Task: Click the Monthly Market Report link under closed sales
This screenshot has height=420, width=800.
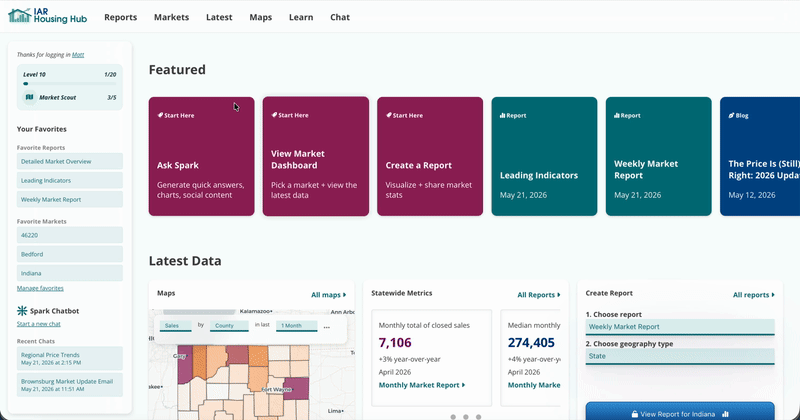Action: point(422,385)
